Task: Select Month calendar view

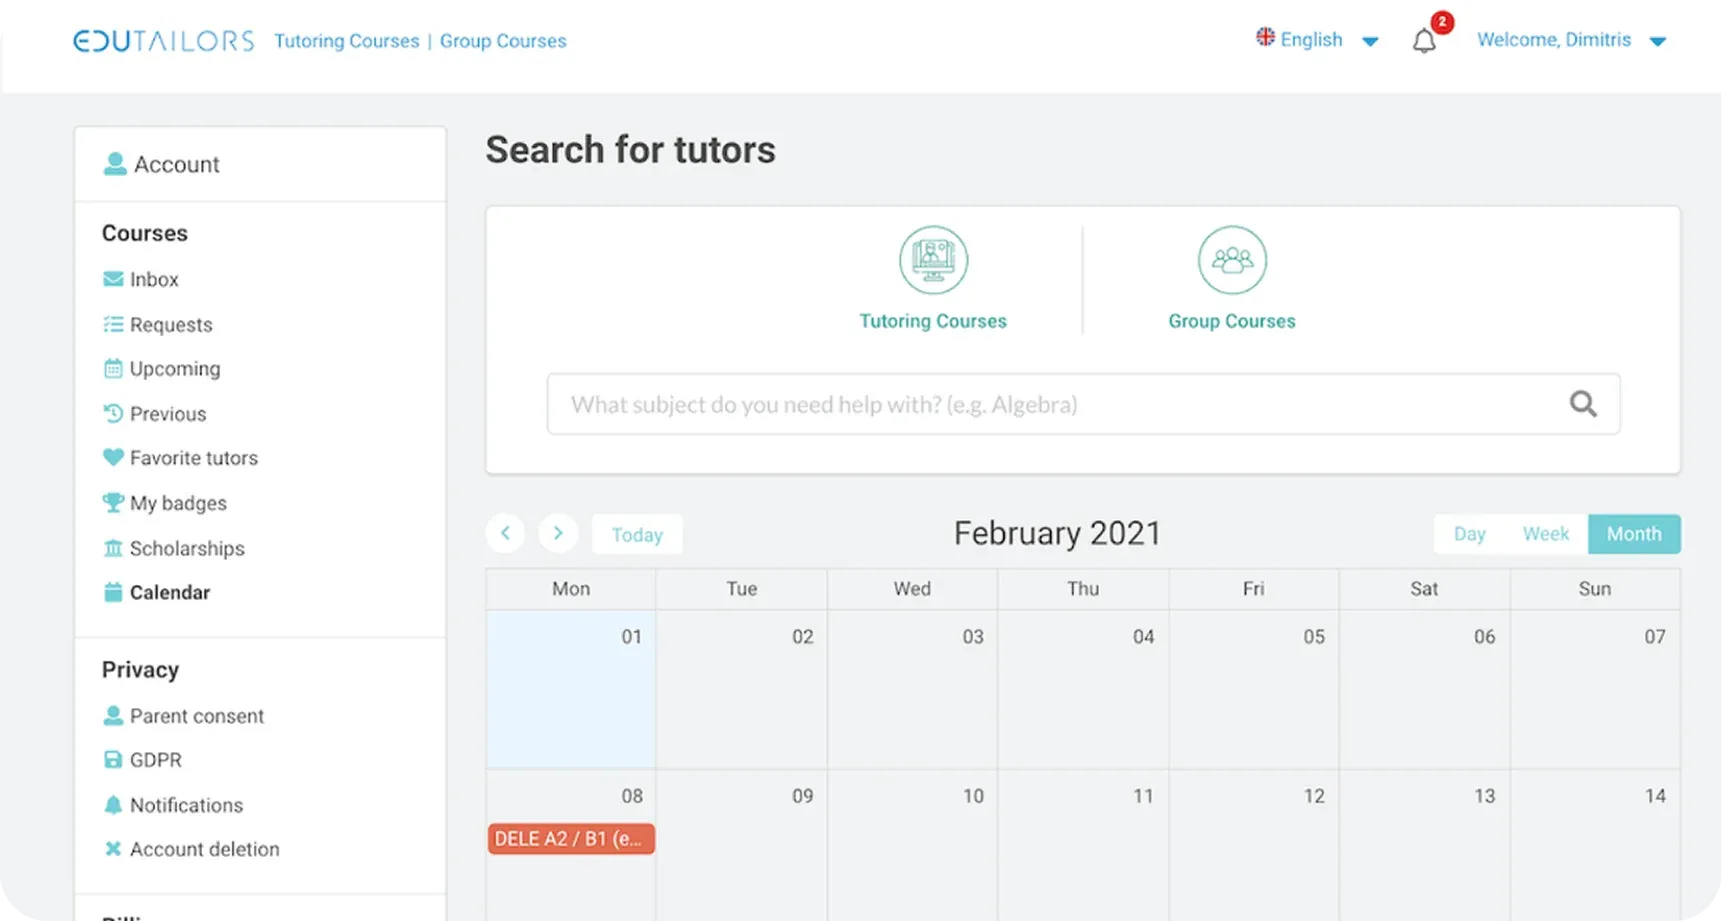Action: [x=1633, y=534]
